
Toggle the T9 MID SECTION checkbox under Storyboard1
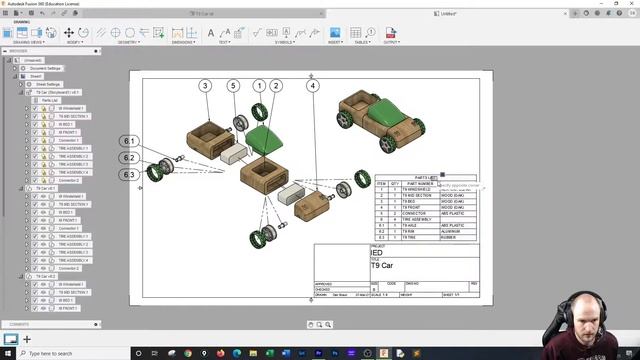coord(35,116)
